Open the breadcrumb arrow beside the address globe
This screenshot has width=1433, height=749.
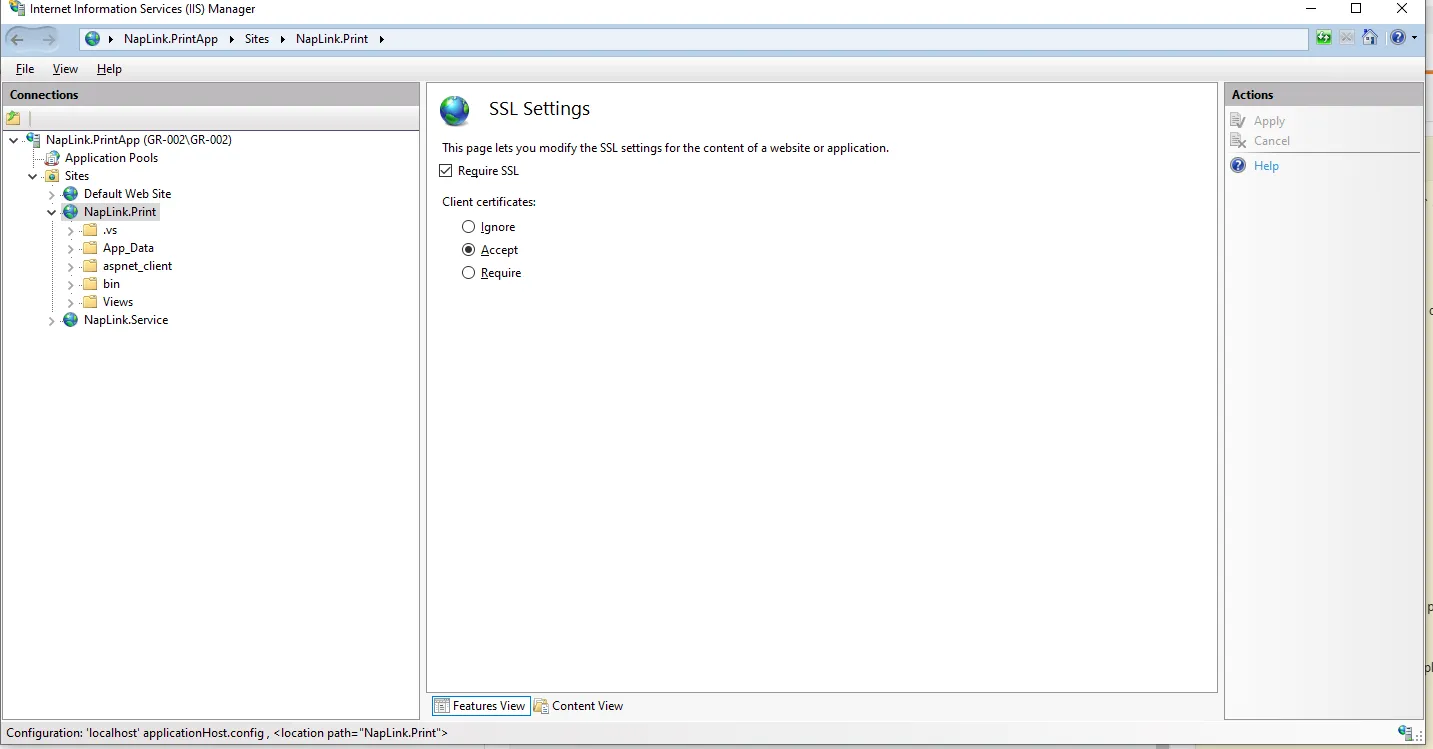click(111, 39)
